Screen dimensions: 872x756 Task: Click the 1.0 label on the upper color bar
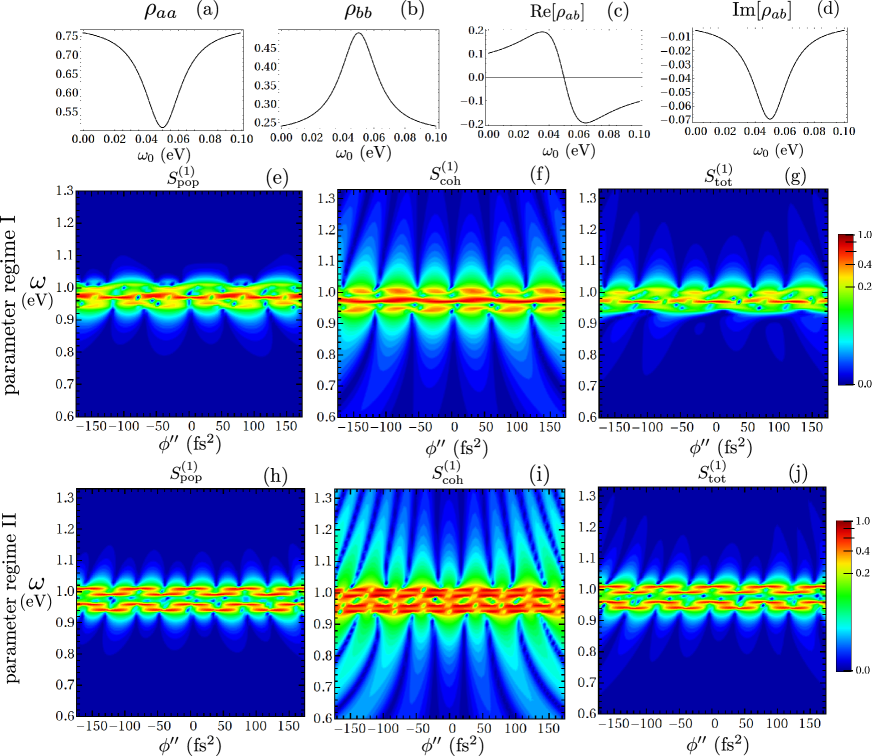864,235
